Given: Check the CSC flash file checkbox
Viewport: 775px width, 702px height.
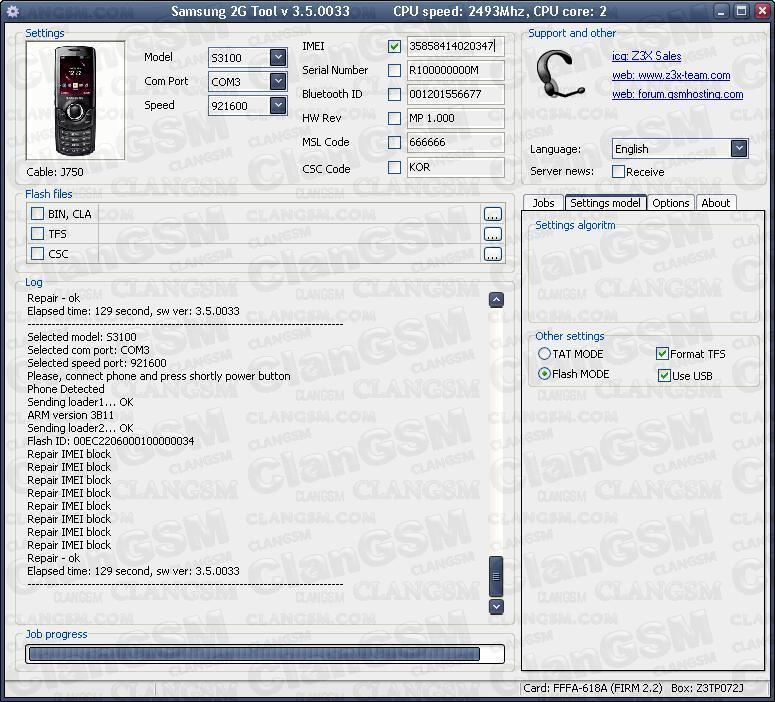Looking at the screenshot, I should point(37,254).
